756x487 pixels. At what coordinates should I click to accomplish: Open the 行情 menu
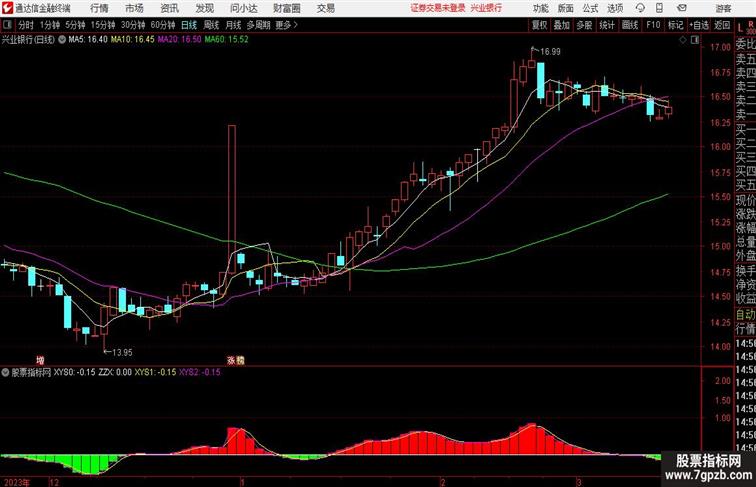tap(99, 8)
